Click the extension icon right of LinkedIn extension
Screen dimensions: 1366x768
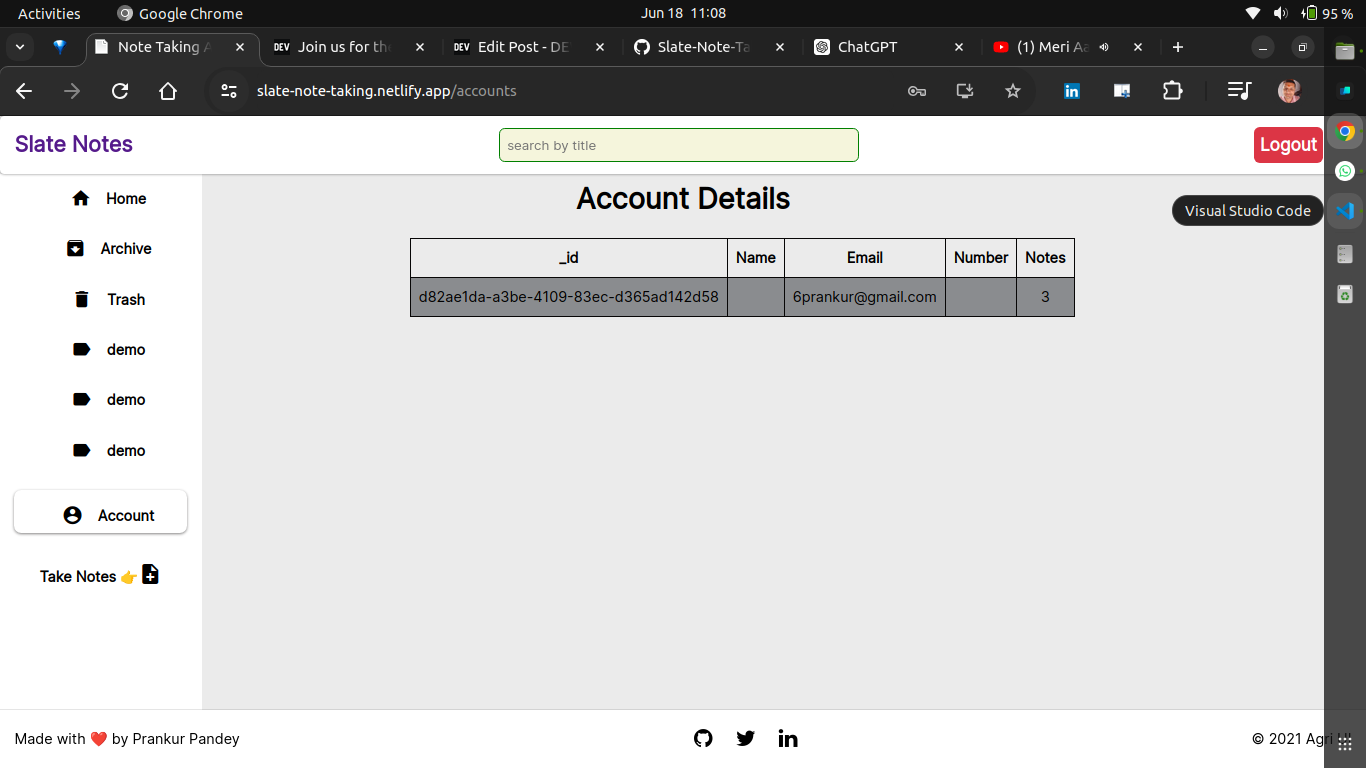point(1122,91)
